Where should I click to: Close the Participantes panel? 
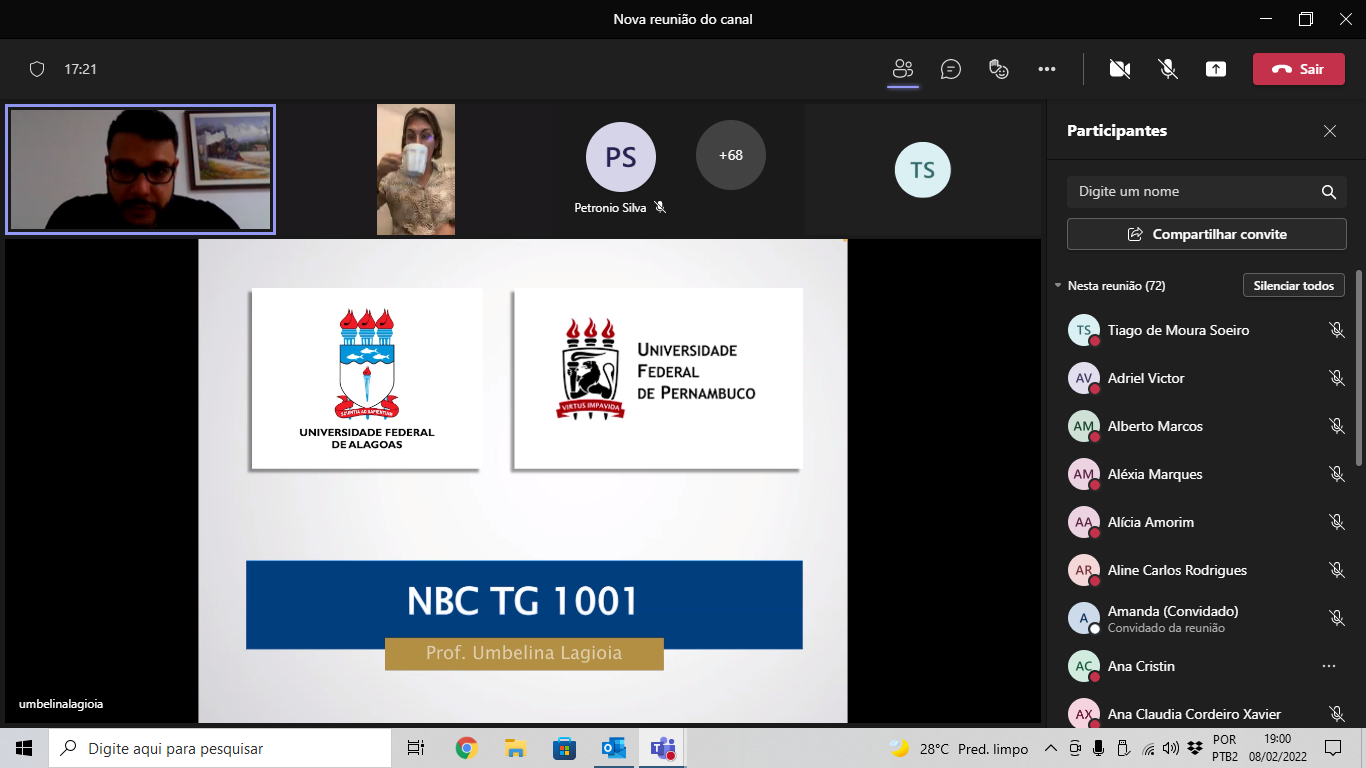[x=1330, y=131]
